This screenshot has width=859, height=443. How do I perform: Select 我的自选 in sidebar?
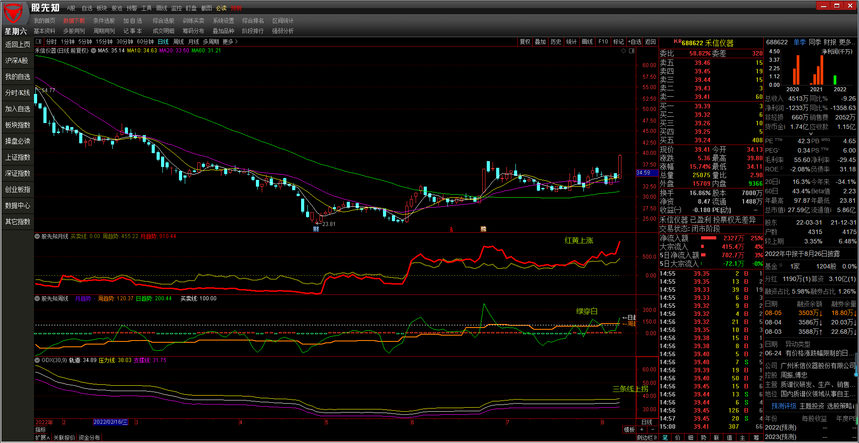pyautogui.click(x=18, y=77)
